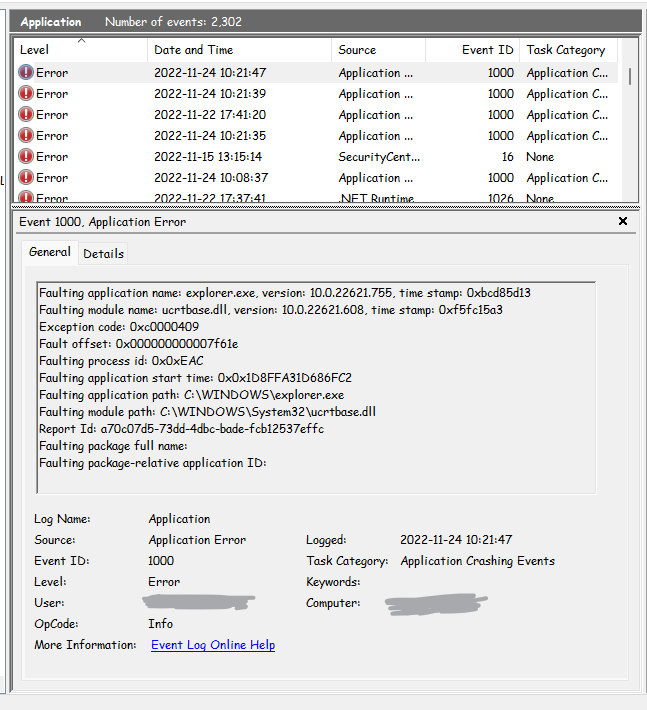The width and height of the screenshot is (647, 710).
Task: Click Event ID 1026 cell
Action: 501,198
